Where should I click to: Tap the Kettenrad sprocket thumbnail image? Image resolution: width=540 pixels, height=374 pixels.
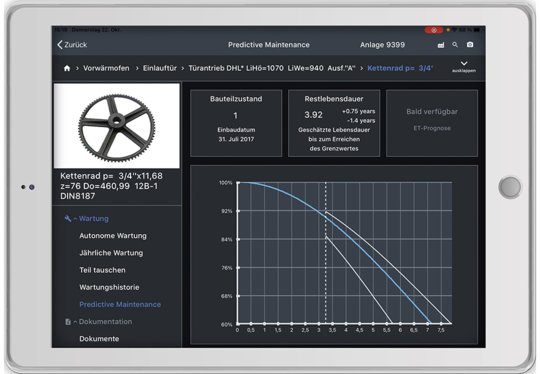tap(117, 126)
